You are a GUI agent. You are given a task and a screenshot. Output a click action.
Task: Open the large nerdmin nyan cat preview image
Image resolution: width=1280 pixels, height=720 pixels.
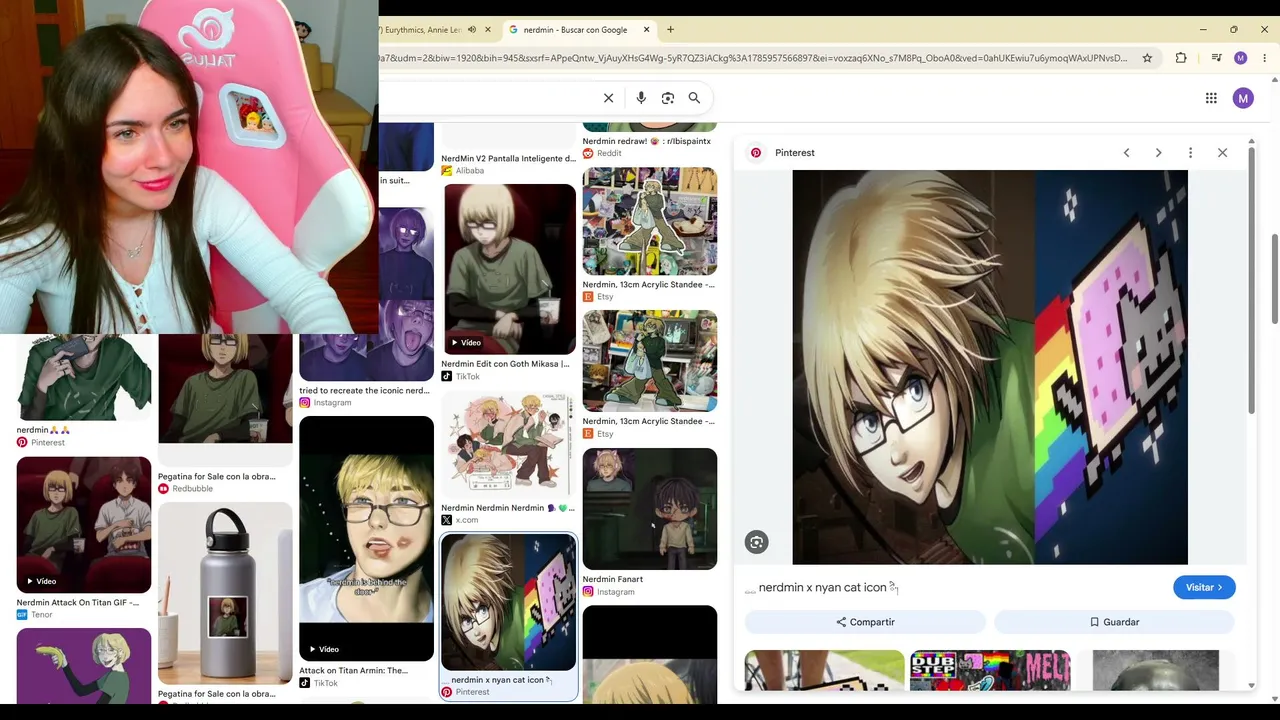click(x=990, y=367)
